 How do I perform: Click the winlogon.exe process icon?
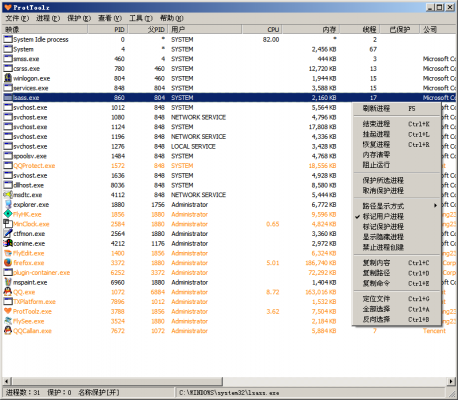click(x=8, y=78)
